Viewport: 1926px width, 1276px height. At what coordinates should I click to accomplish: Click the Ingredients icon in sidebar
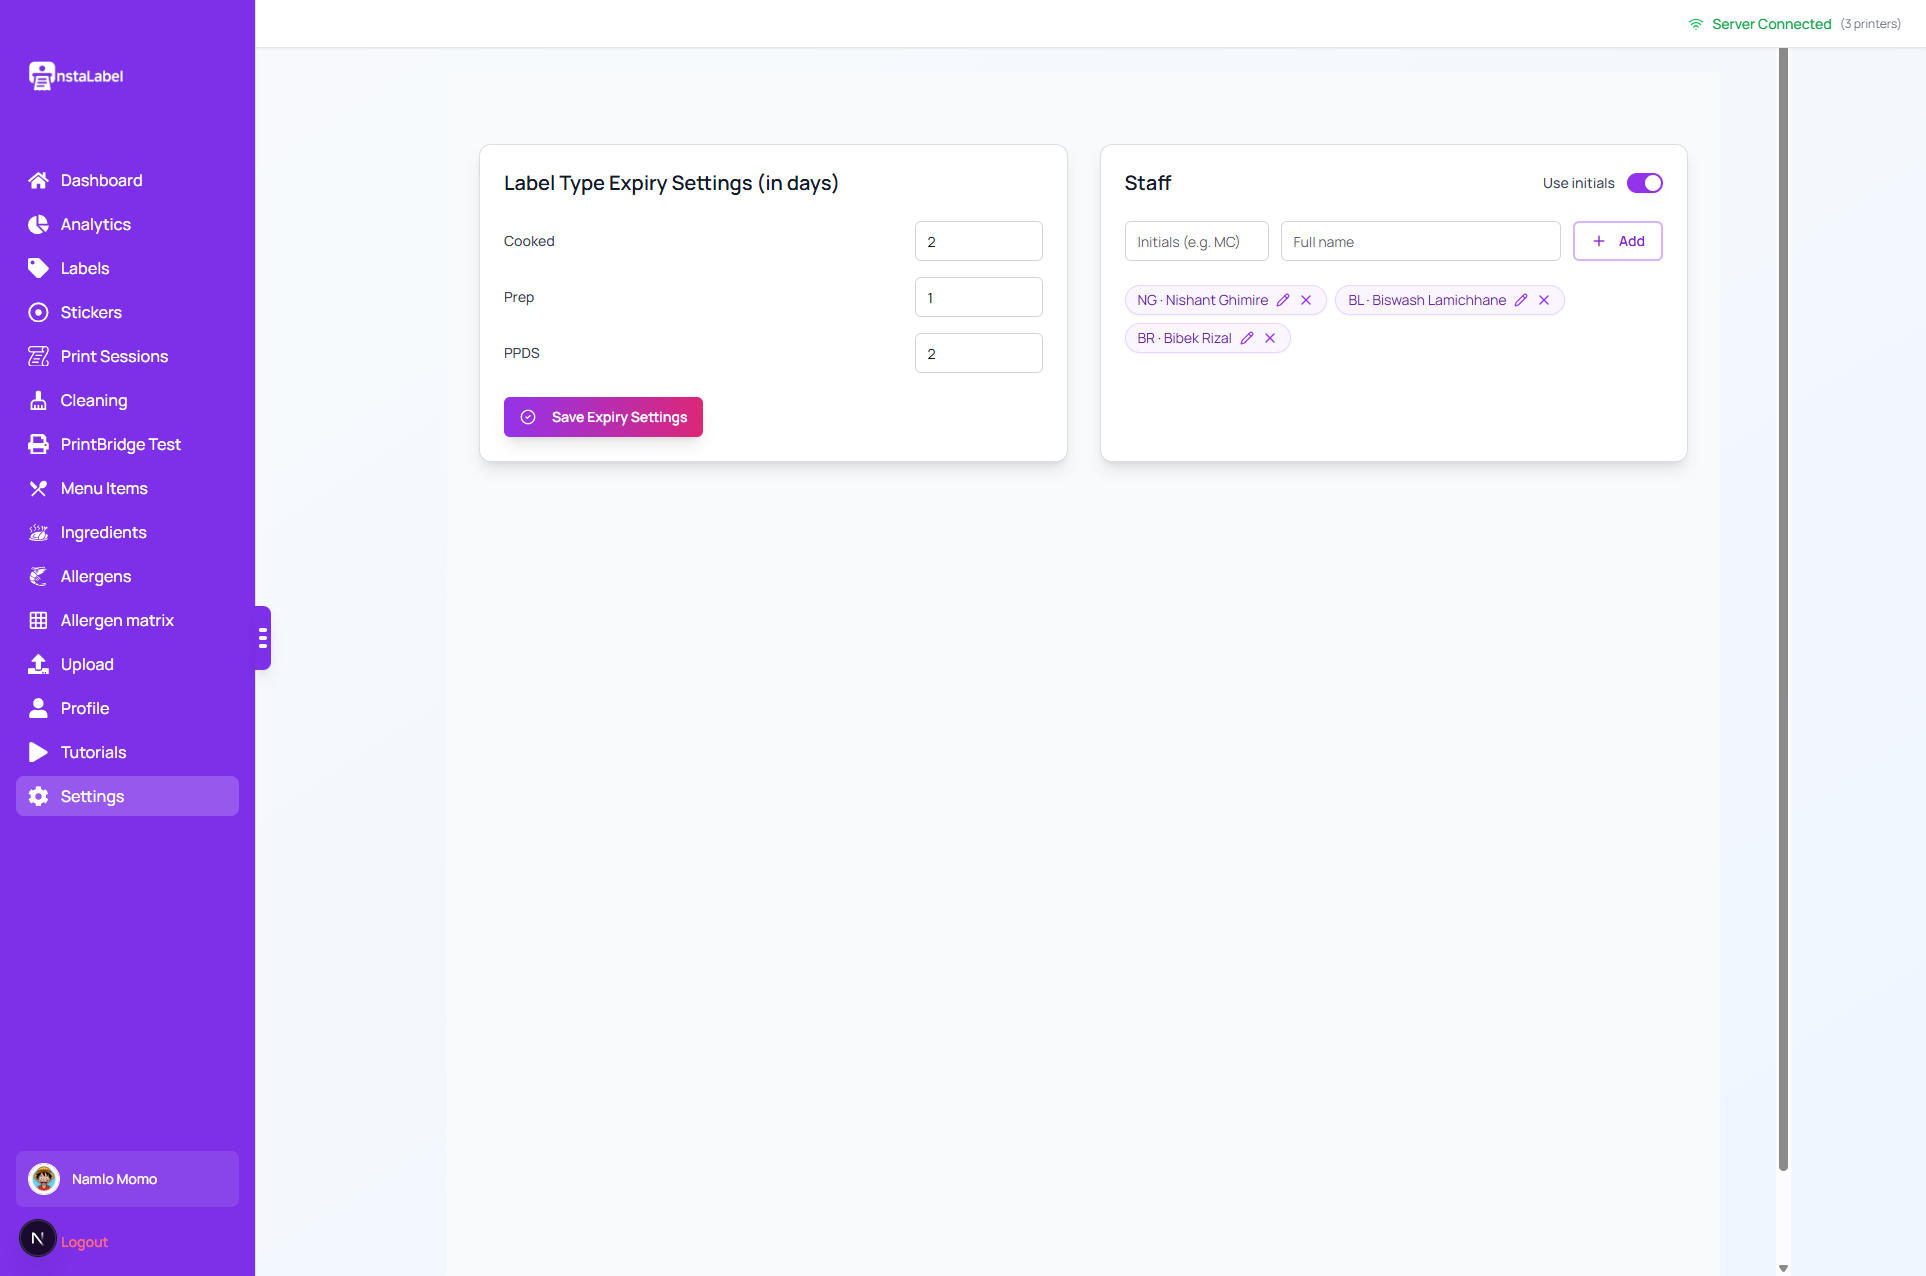[38, 532]
